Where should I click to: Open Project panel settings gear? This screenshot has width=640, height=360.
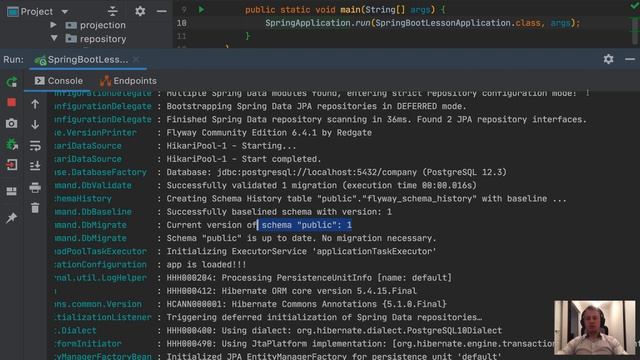140,11
